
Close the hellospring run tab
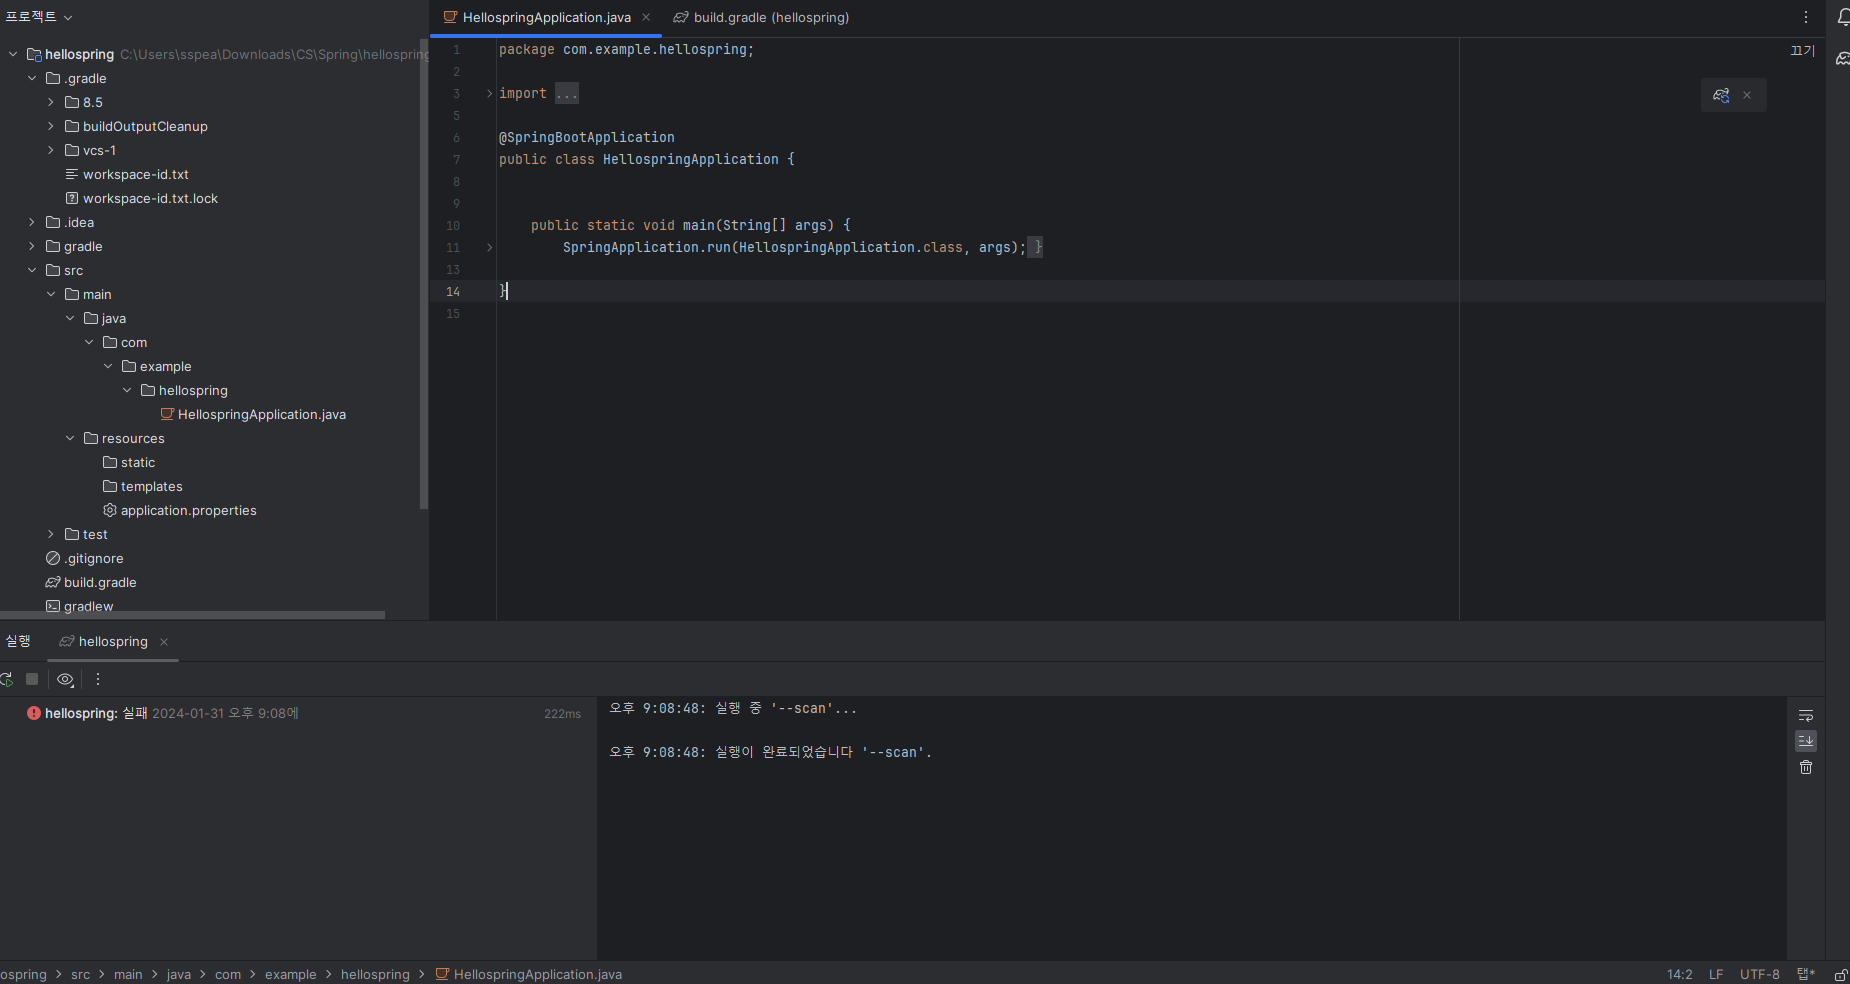click(164, 642)
